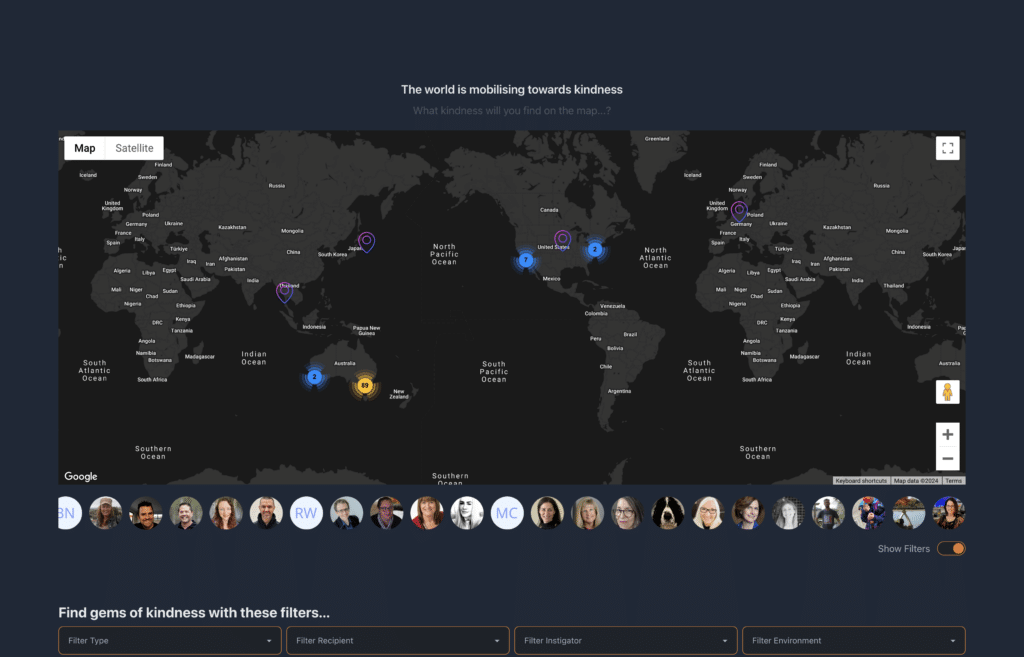Open the Filter Recipient dropdown
This screenshot has width=1024, height=657.
point(398,640)
